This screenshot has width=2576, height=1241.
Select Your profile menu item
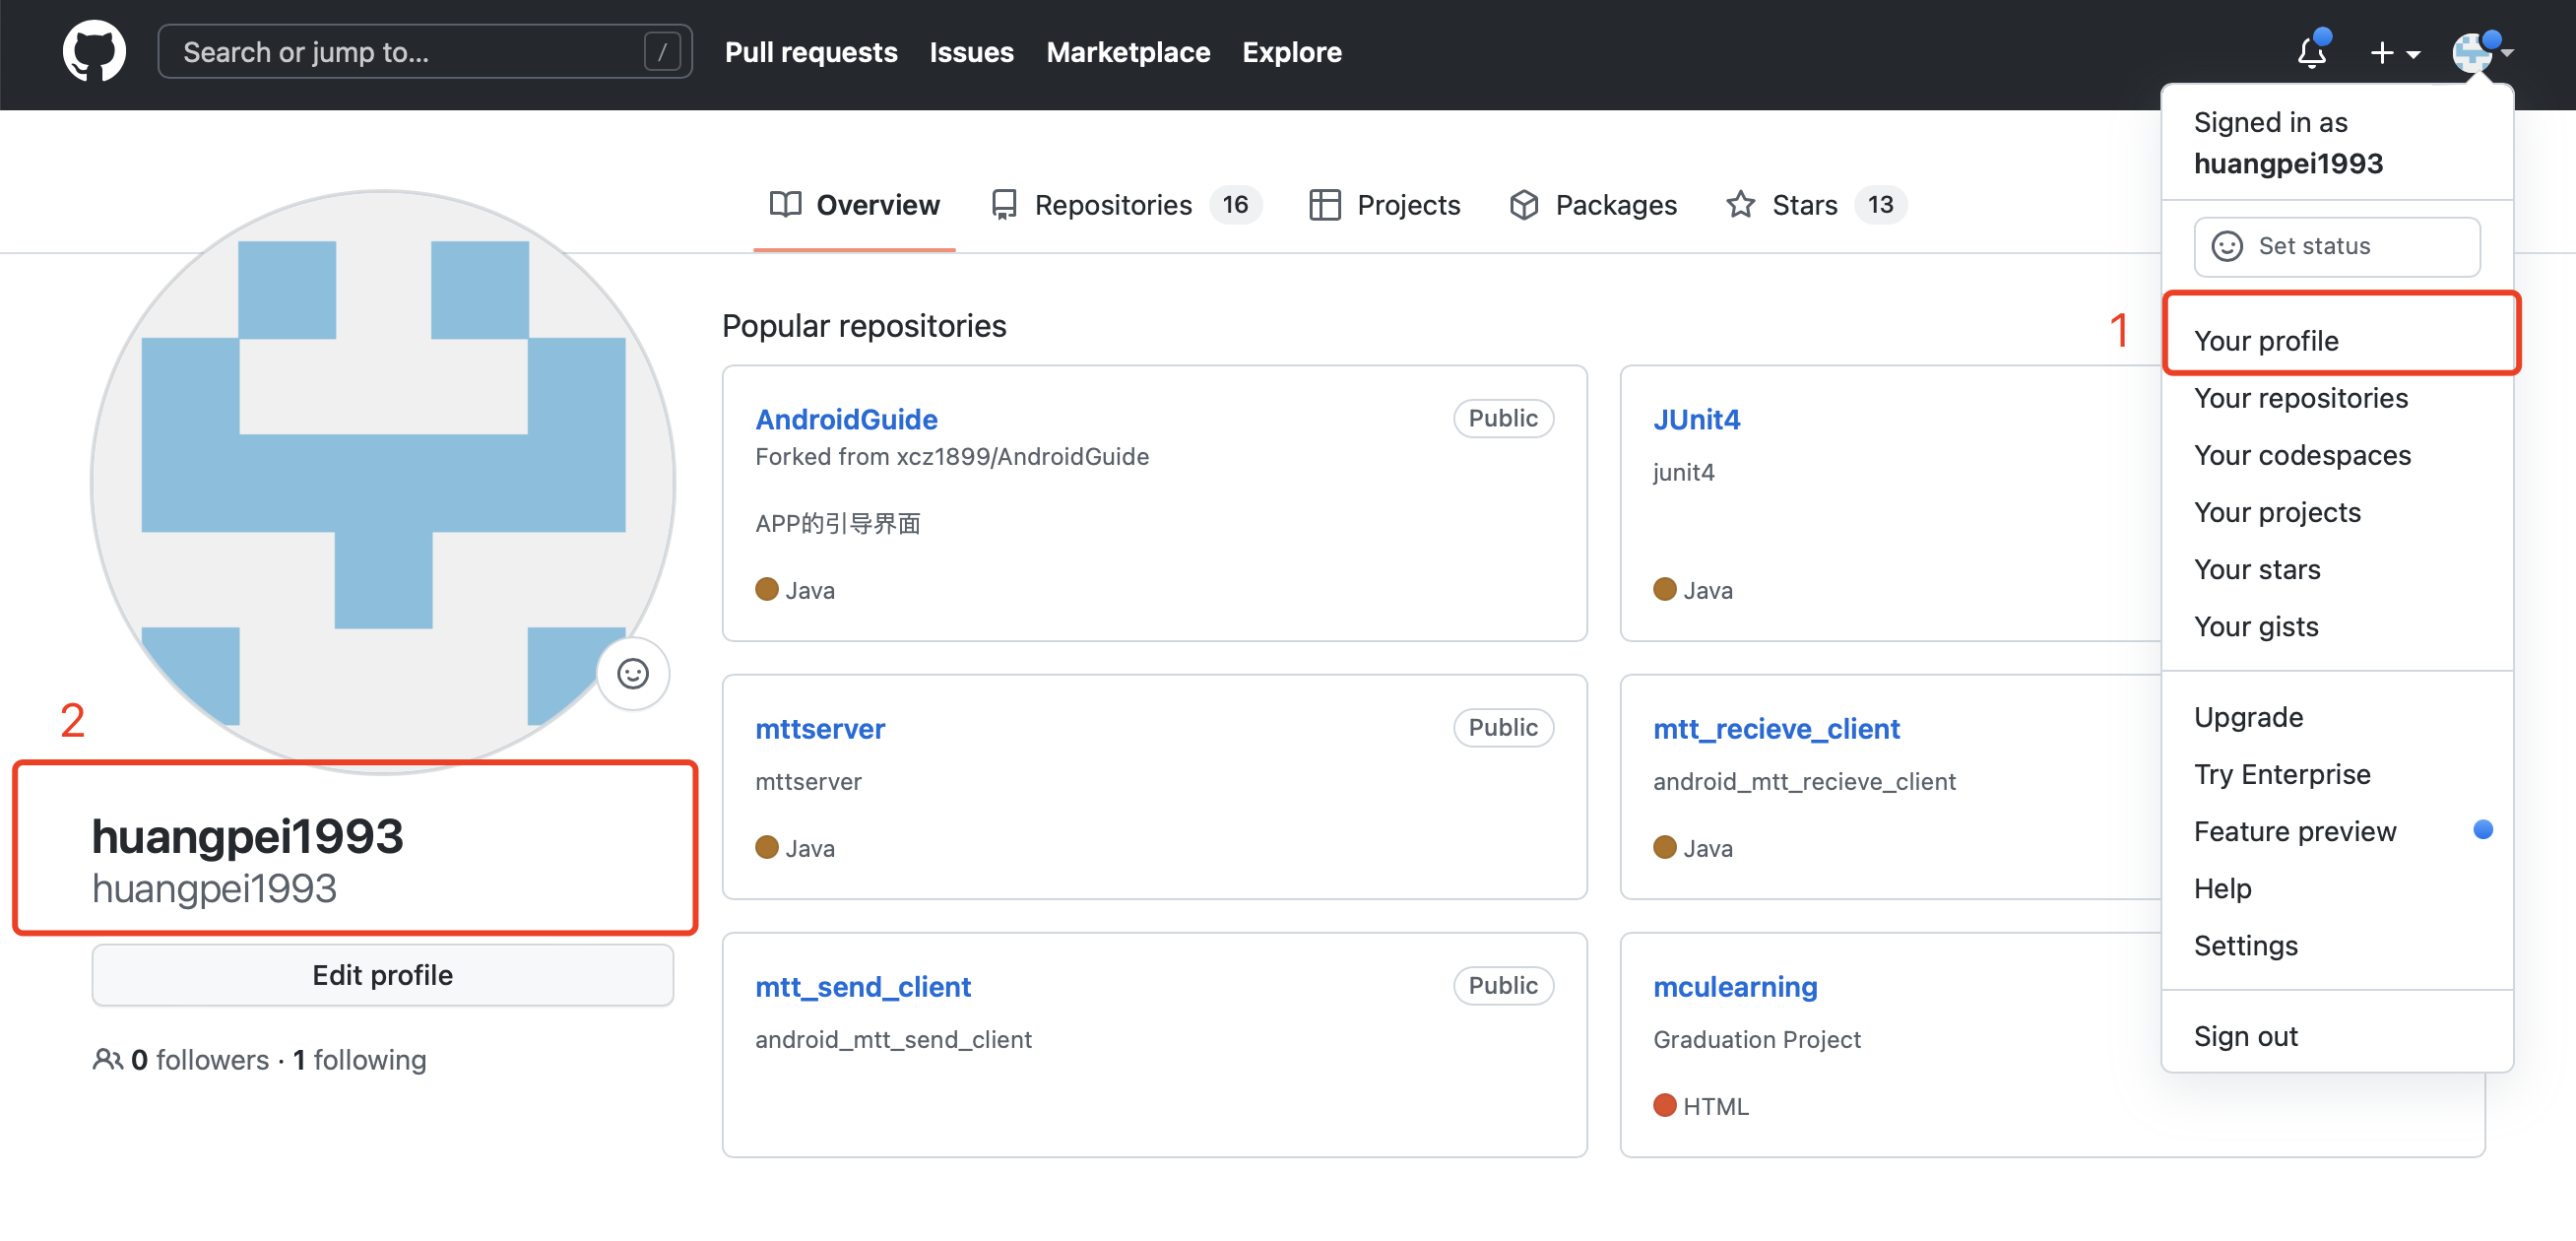tap(2266, 341)
